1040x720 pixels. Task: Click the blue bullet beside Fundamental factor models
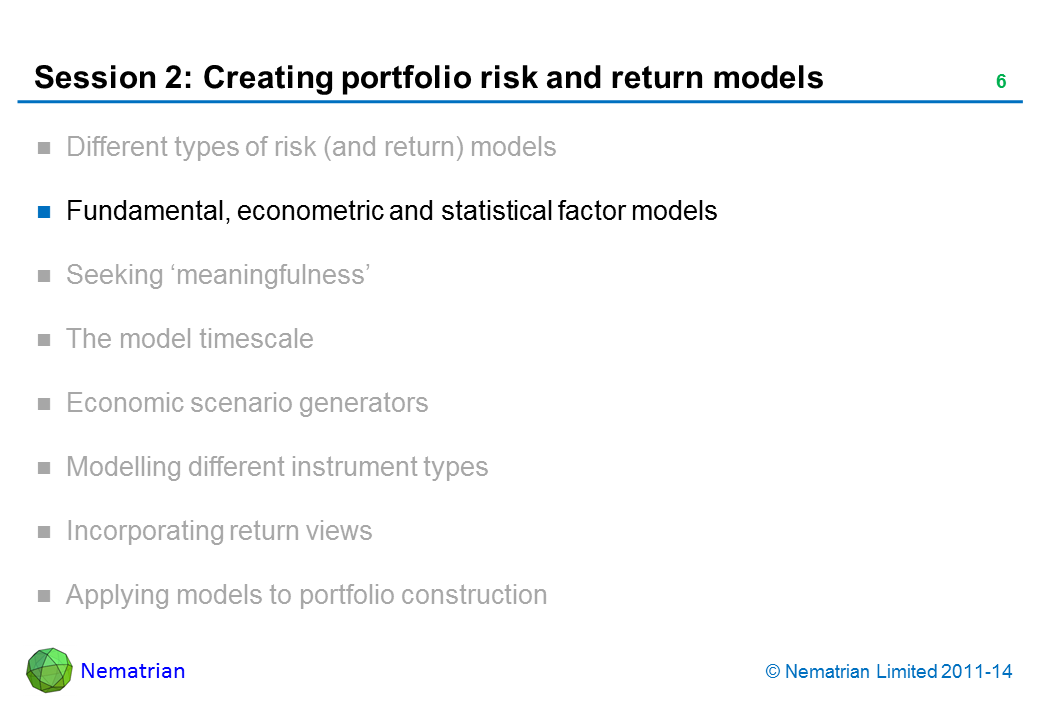click(x=44, y=212)
